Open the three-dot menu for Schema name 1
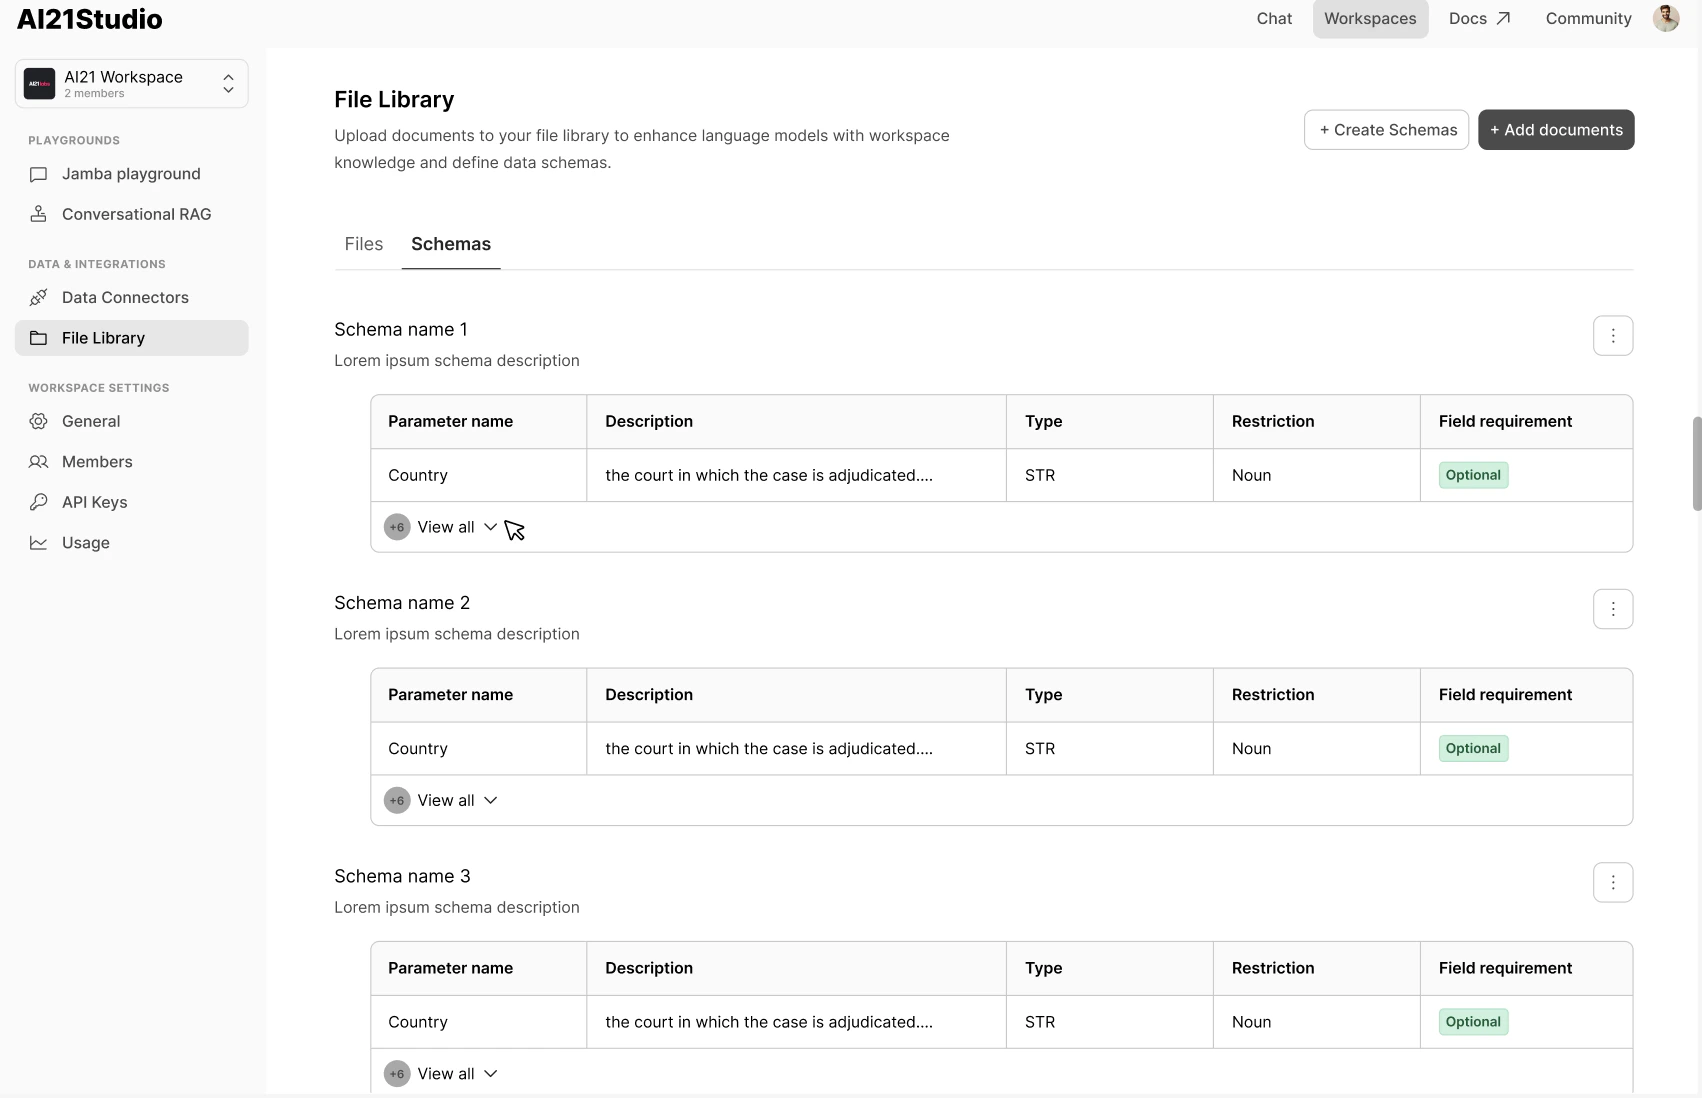This screenshot has height=1098, width=1702. pyautogui.click(x=1612, y=336)
